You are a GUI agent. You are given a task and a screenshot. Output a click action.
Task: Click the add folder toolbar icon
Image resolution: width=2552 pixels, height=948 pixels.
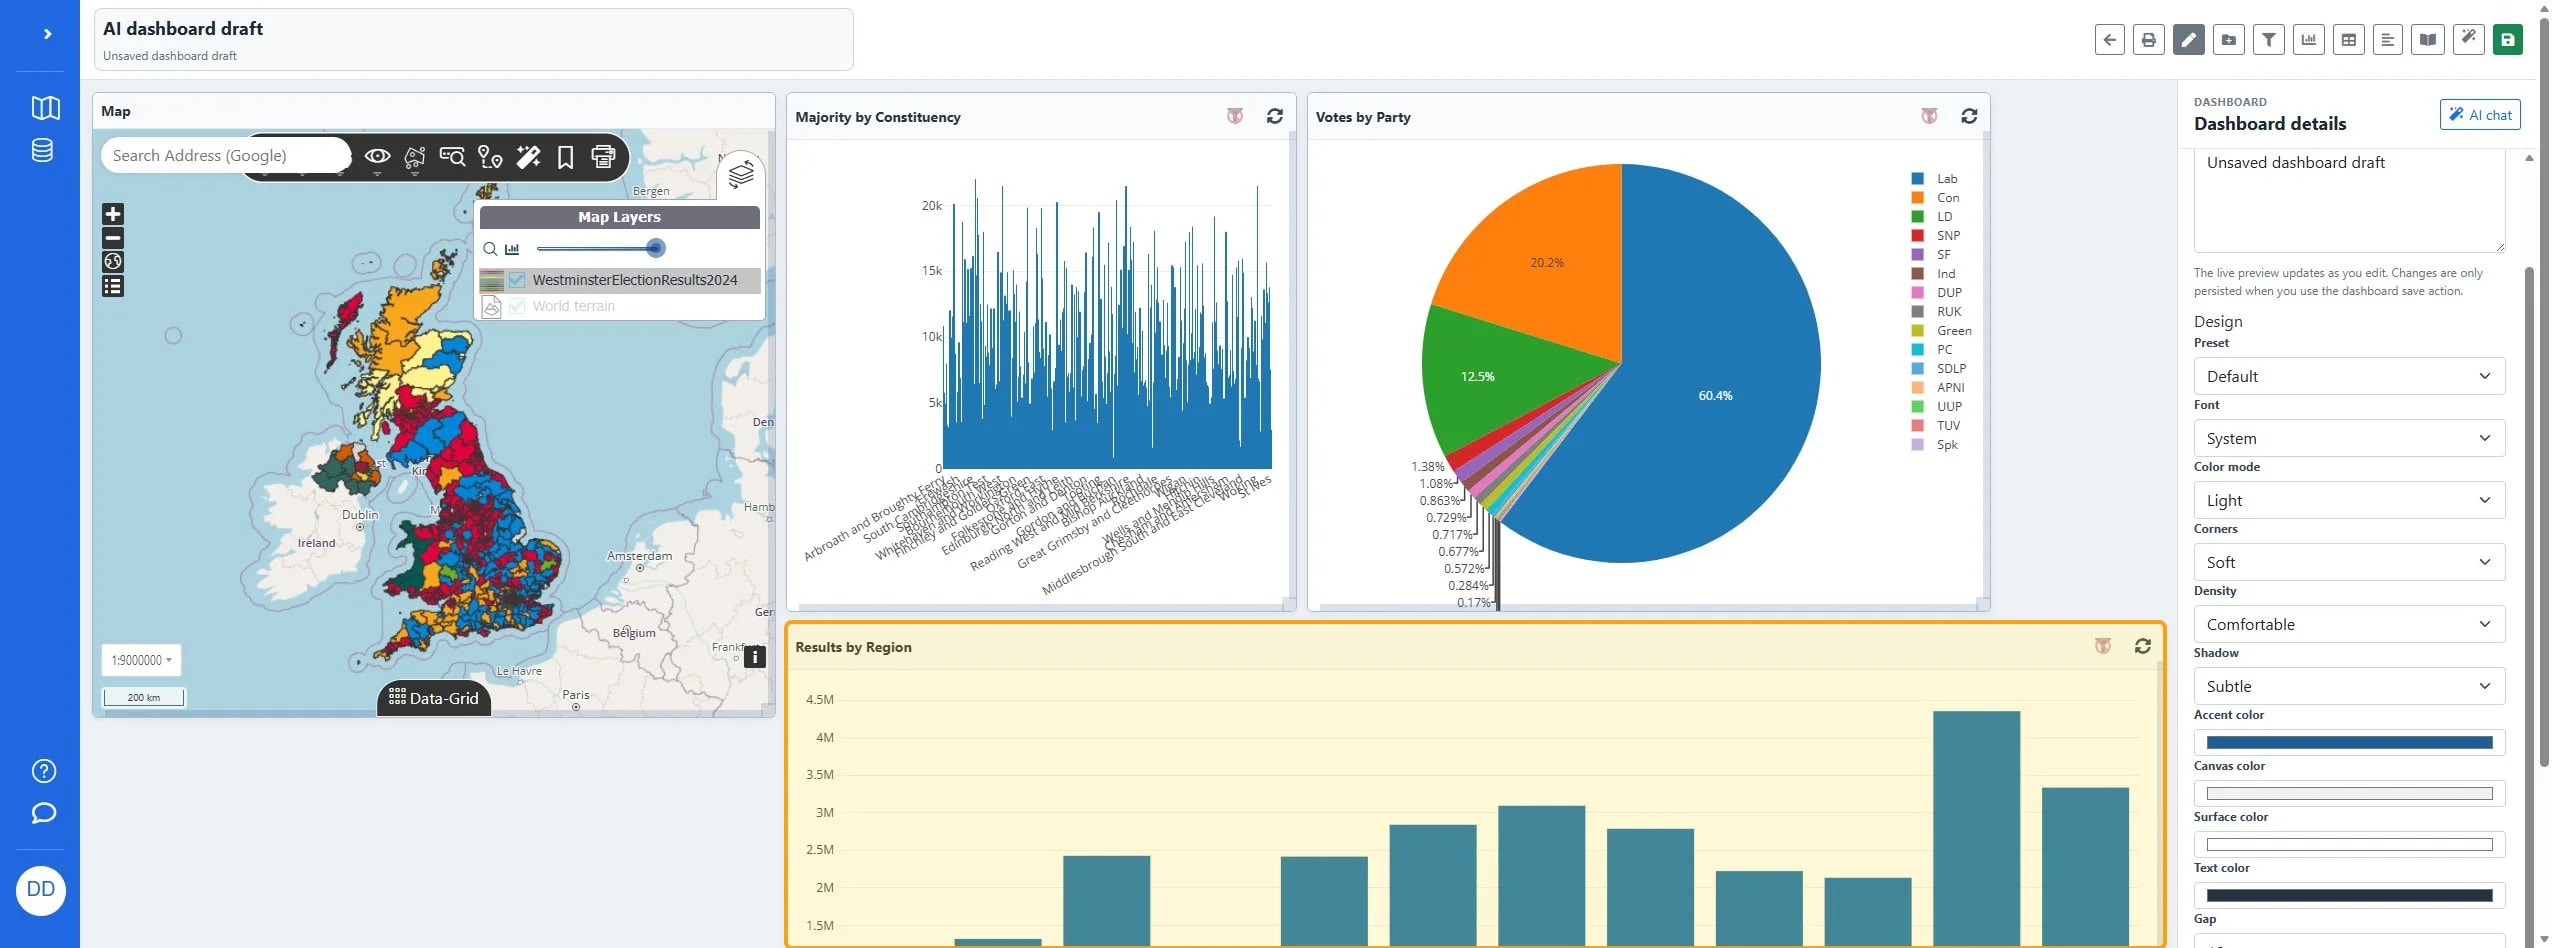click(2229, 40)
